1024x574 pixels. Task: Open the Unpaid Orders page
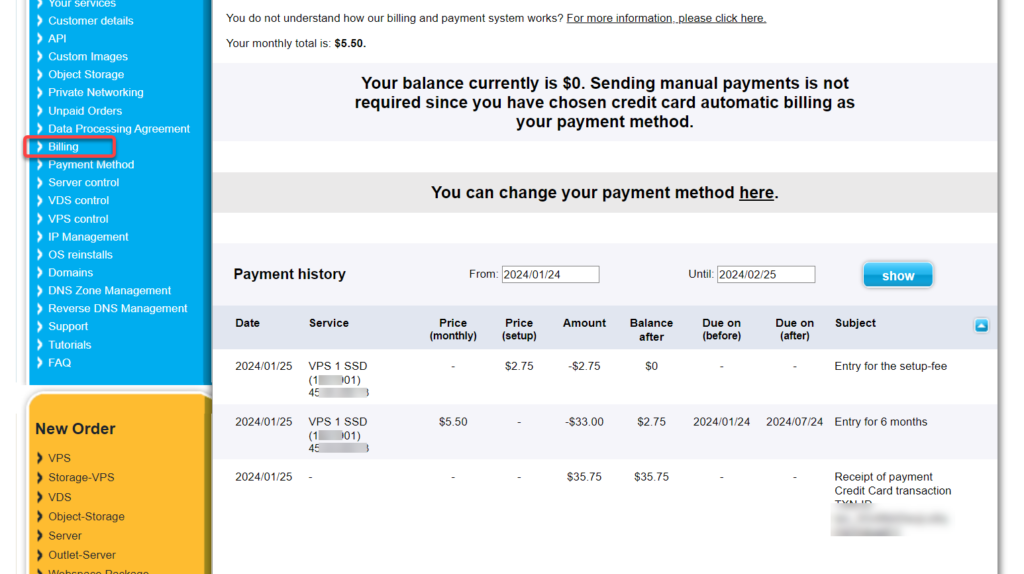(x=85, y=111)
